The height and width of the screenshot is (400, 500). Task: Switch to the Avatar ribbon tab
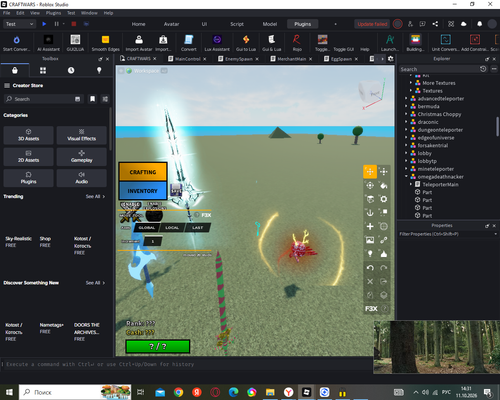(171, 24)
